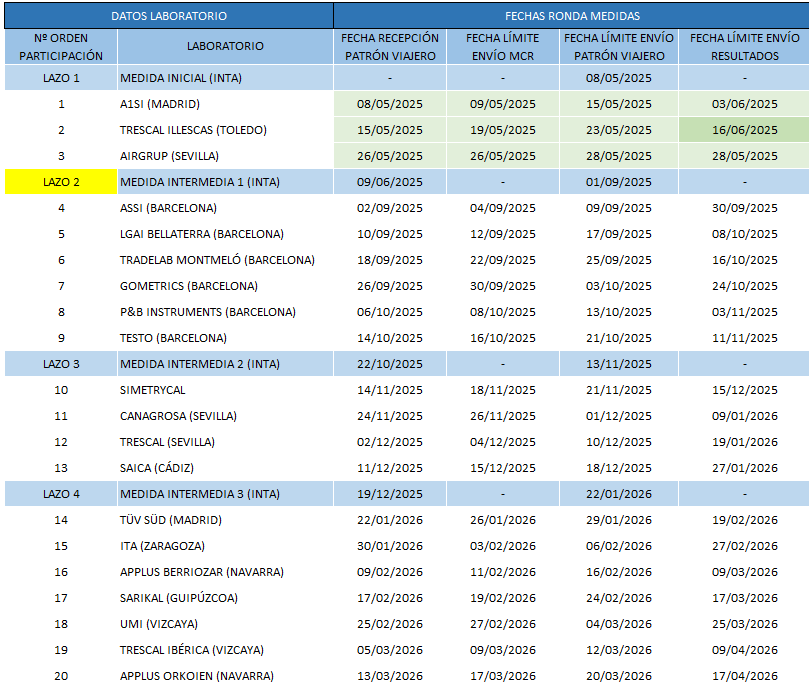This screenshot has width=809, height=689.
Task: Click the FECHAS RONDA MEDIDAS header
Action: coord(572,16)
